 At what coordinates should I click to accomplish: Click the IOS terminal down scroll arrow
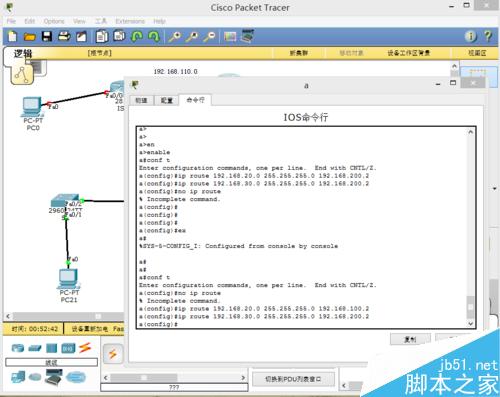click(x=470, y=323)
